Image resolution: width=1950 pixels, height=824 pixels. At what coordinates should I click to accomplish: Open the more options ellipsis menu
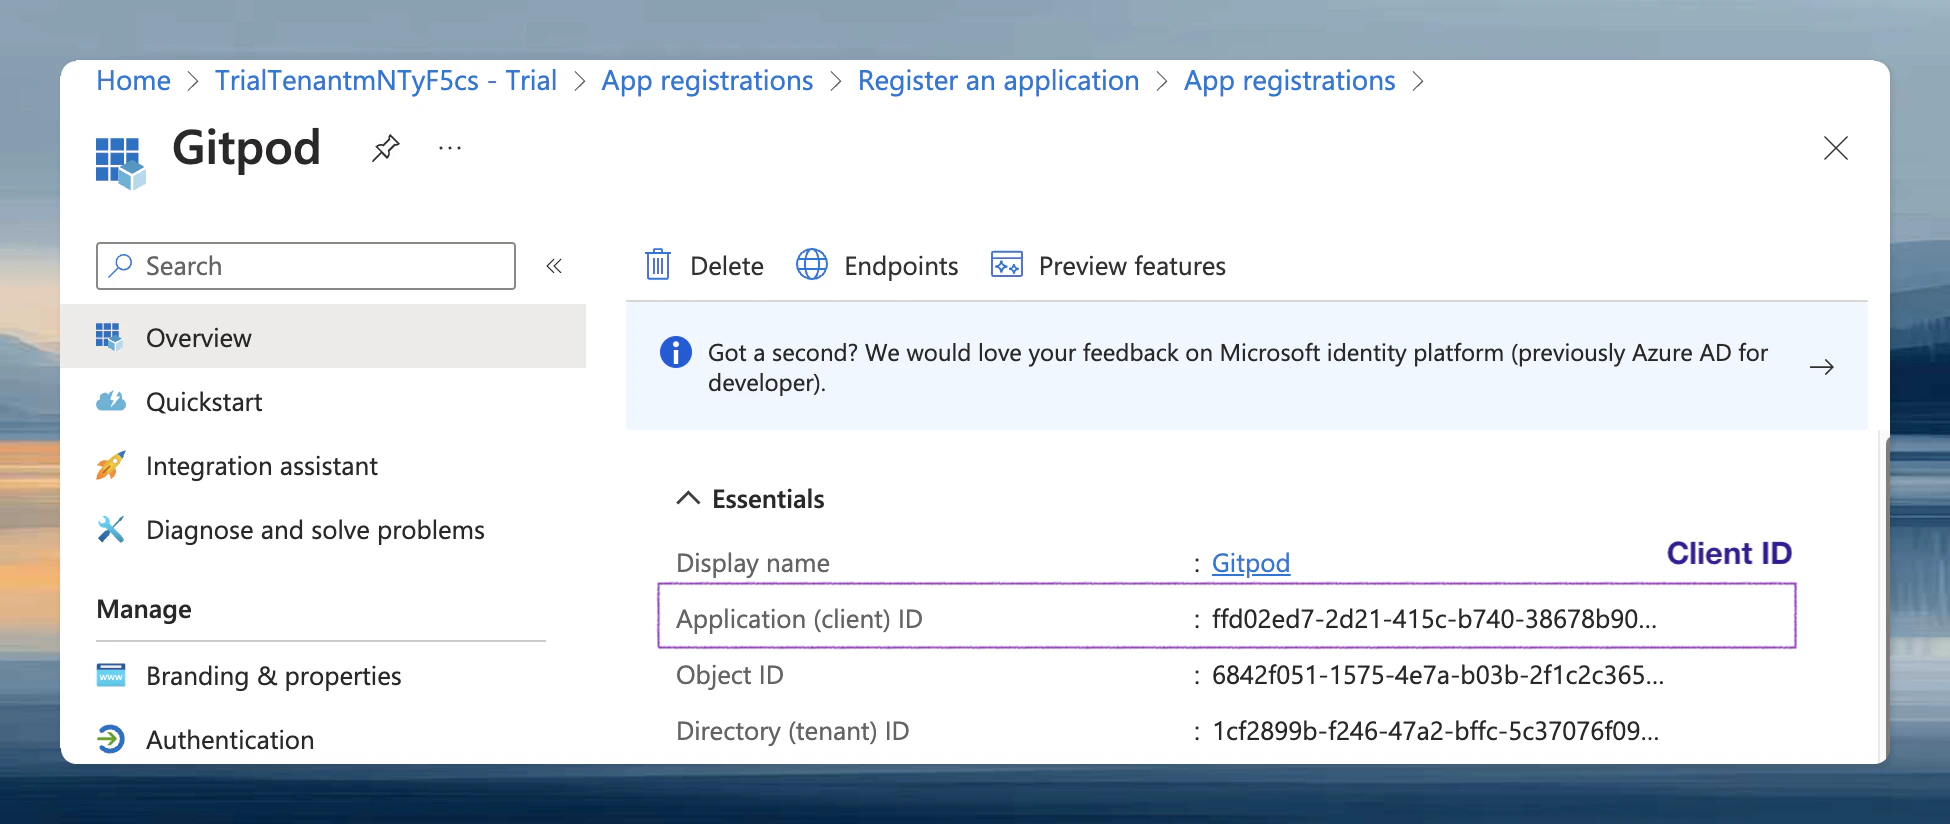(450, 149)
